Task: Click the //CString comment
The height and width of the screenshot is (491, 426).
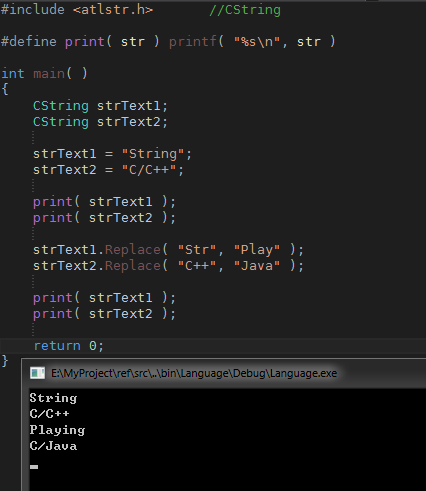Action: 245,10
